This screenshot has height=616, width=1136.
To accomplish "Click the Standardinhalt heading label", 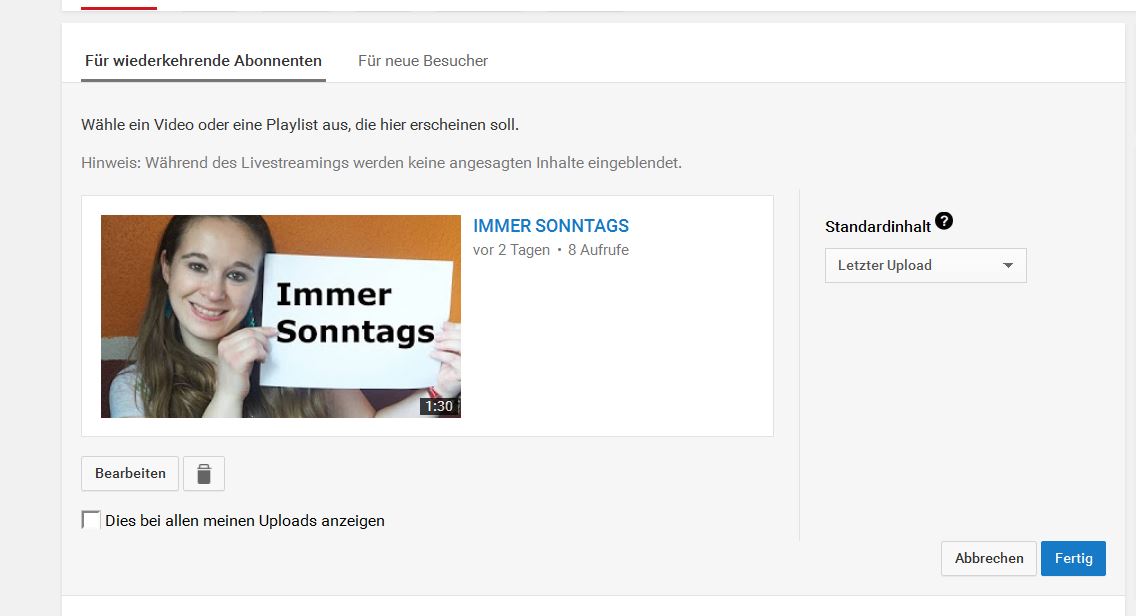I will pos(877,227).
